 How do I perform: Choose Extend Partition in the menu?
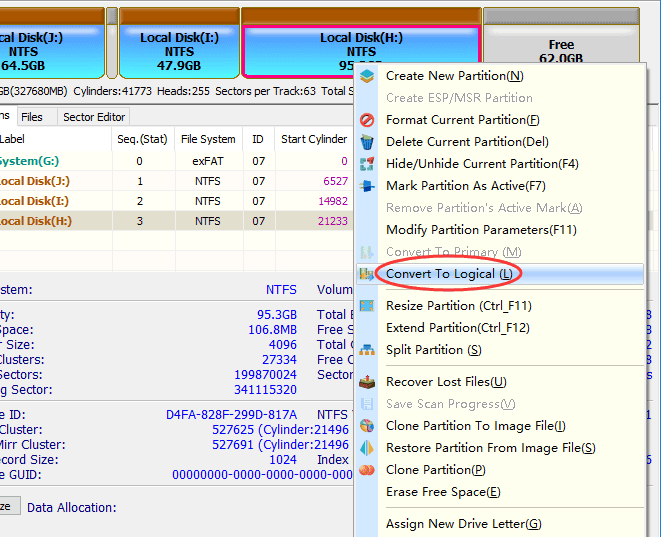pos(457,328)
